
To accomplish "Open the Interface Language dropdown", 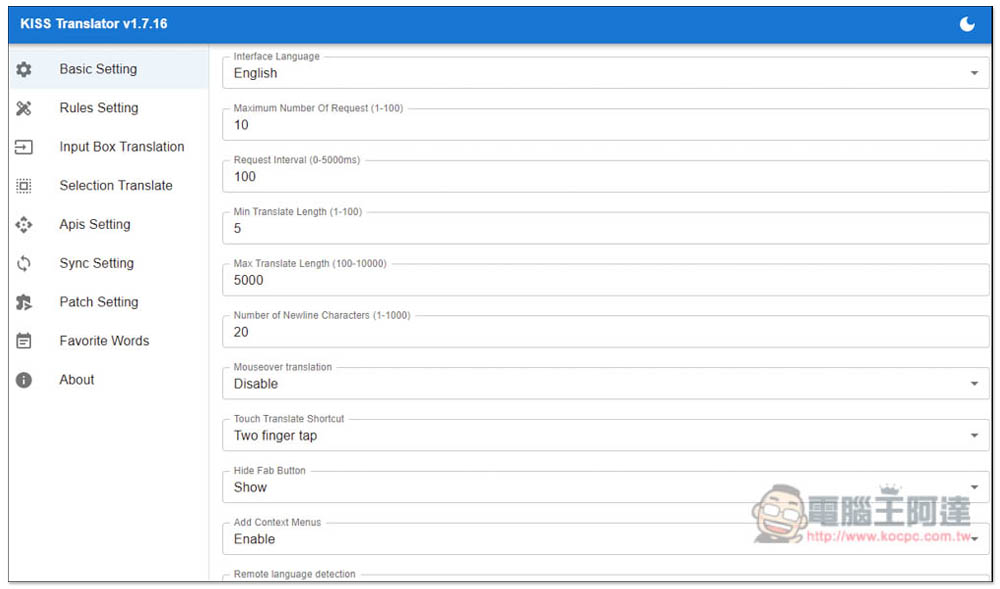I will click(x=605, y=73).
